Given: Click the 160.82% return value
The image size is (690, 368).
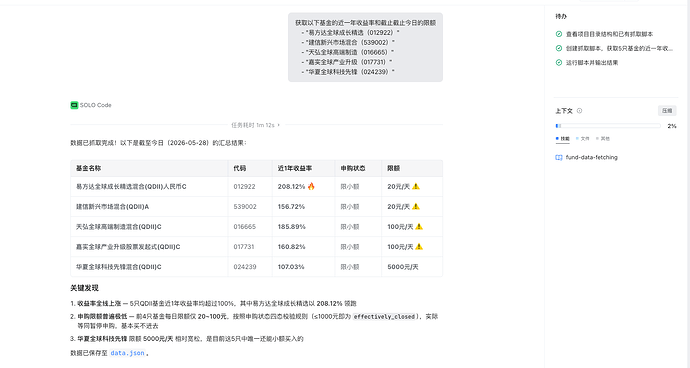Looking at the screenshot, I should pos(291,247).
